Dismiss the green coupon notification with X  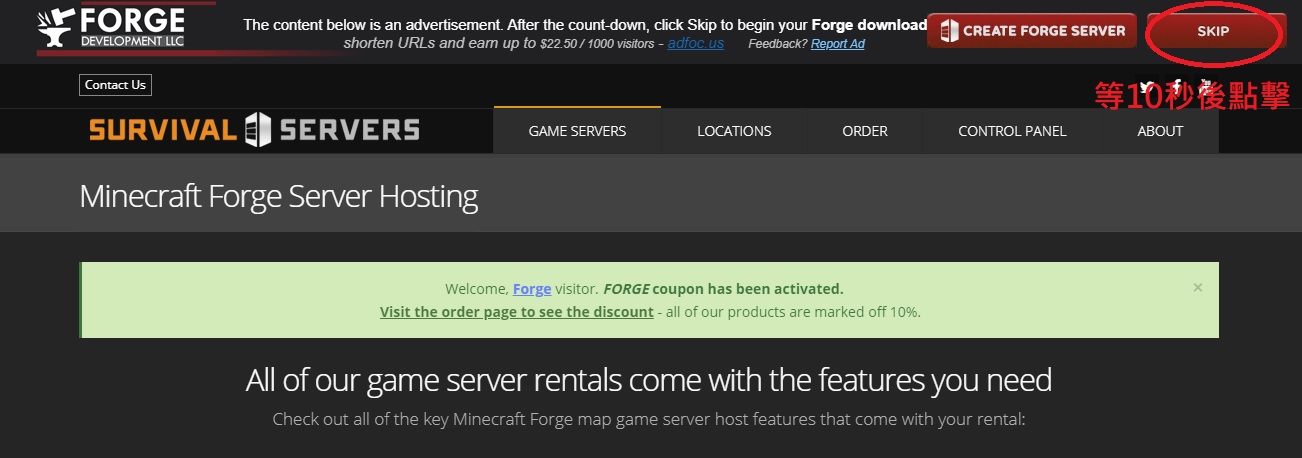1198,287
